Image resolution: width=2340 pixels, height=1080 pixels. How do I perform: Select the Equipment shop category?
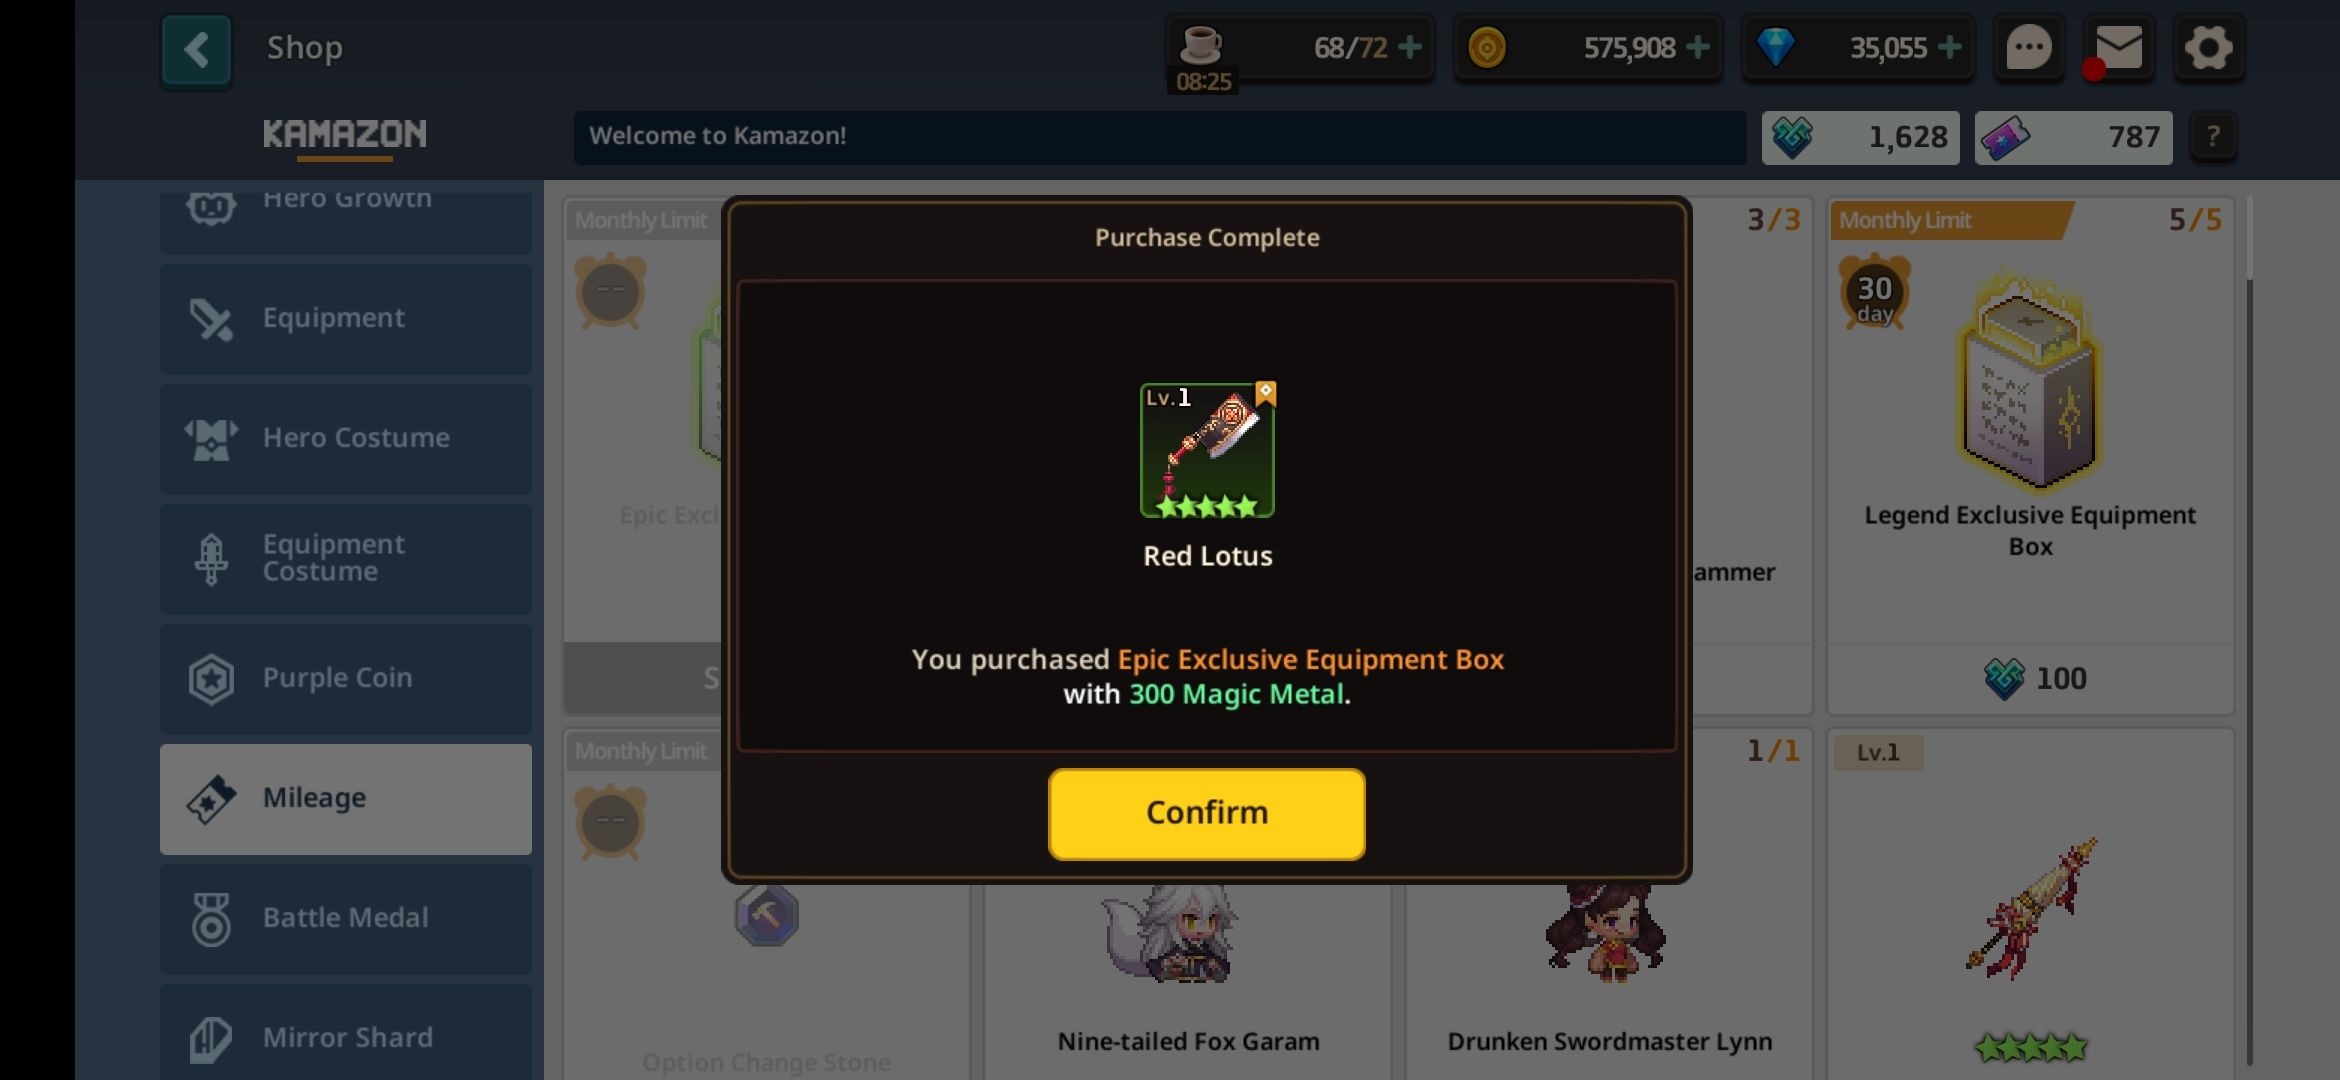pyautogui.click(x=346, y=319)
